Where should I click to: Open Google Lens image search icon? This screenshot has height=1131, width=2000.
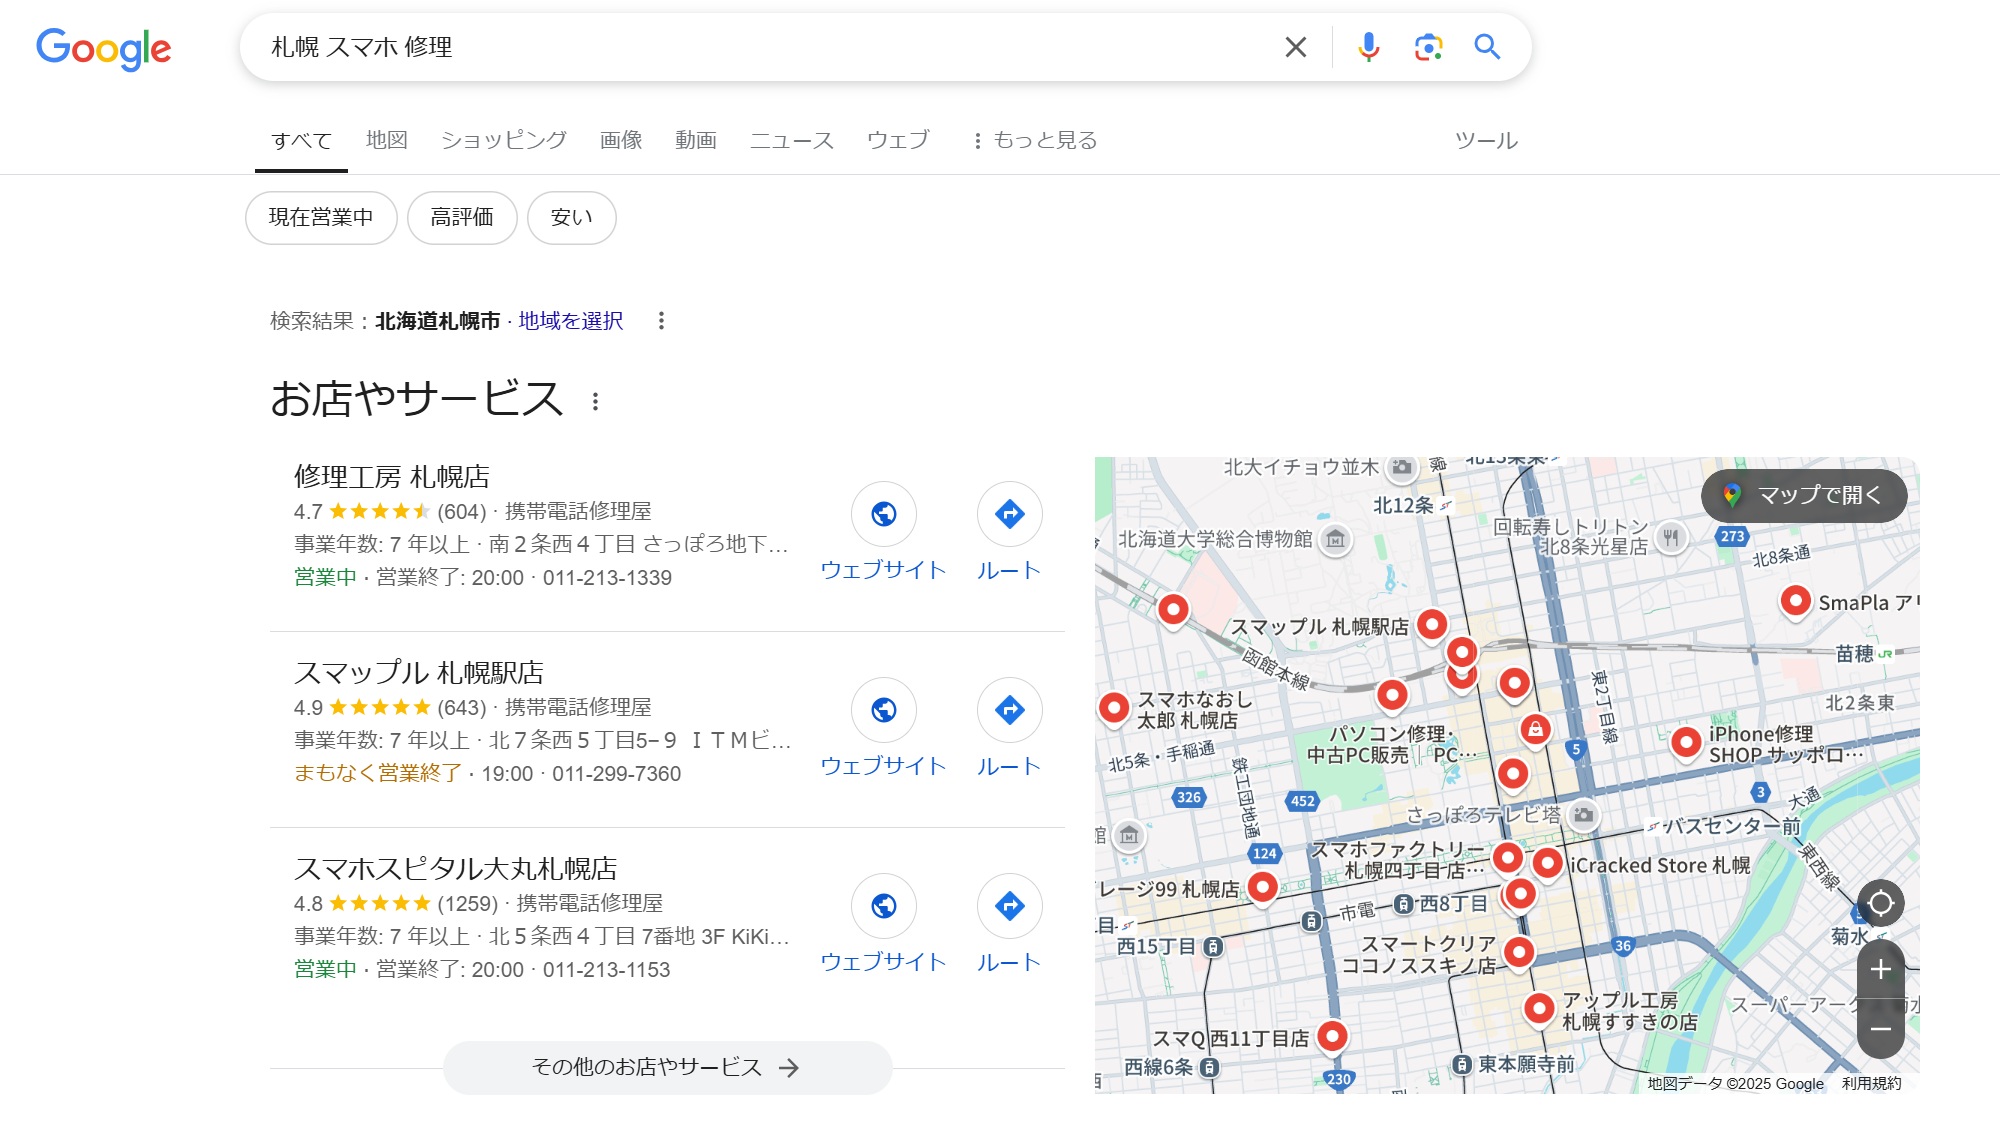(1428, 47)
